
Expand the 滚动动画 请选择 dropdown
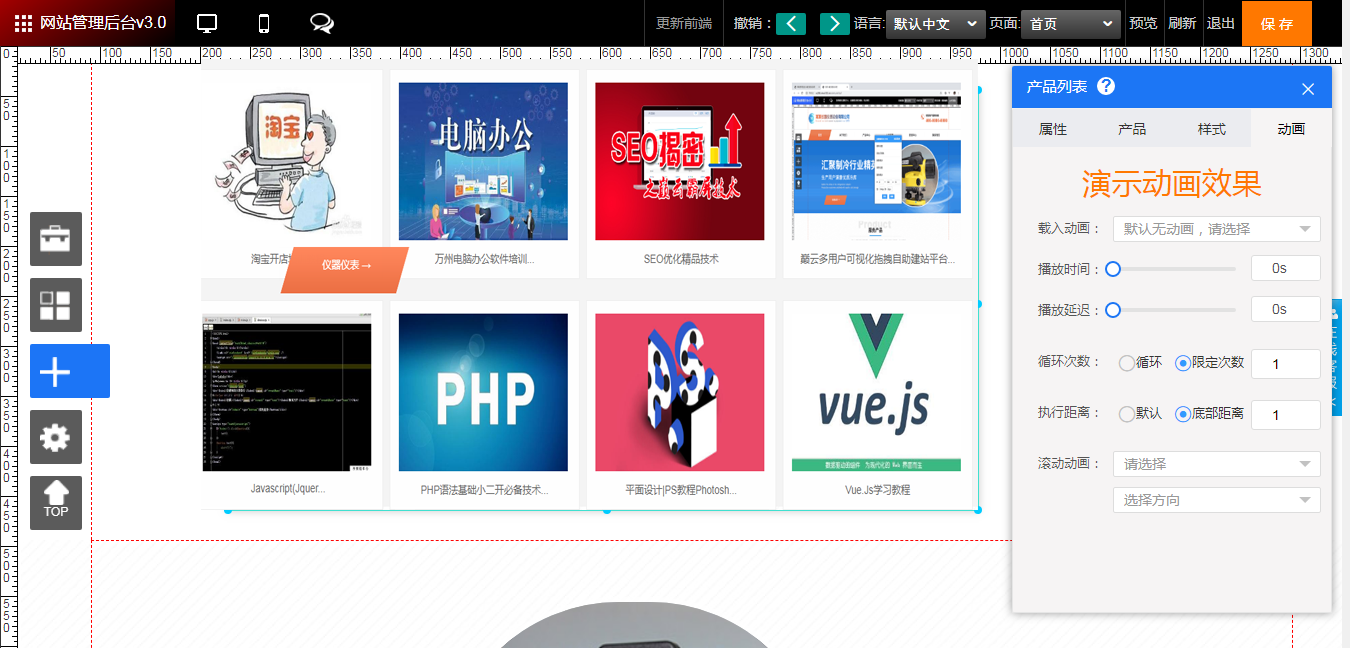[x=1216, y=464]
